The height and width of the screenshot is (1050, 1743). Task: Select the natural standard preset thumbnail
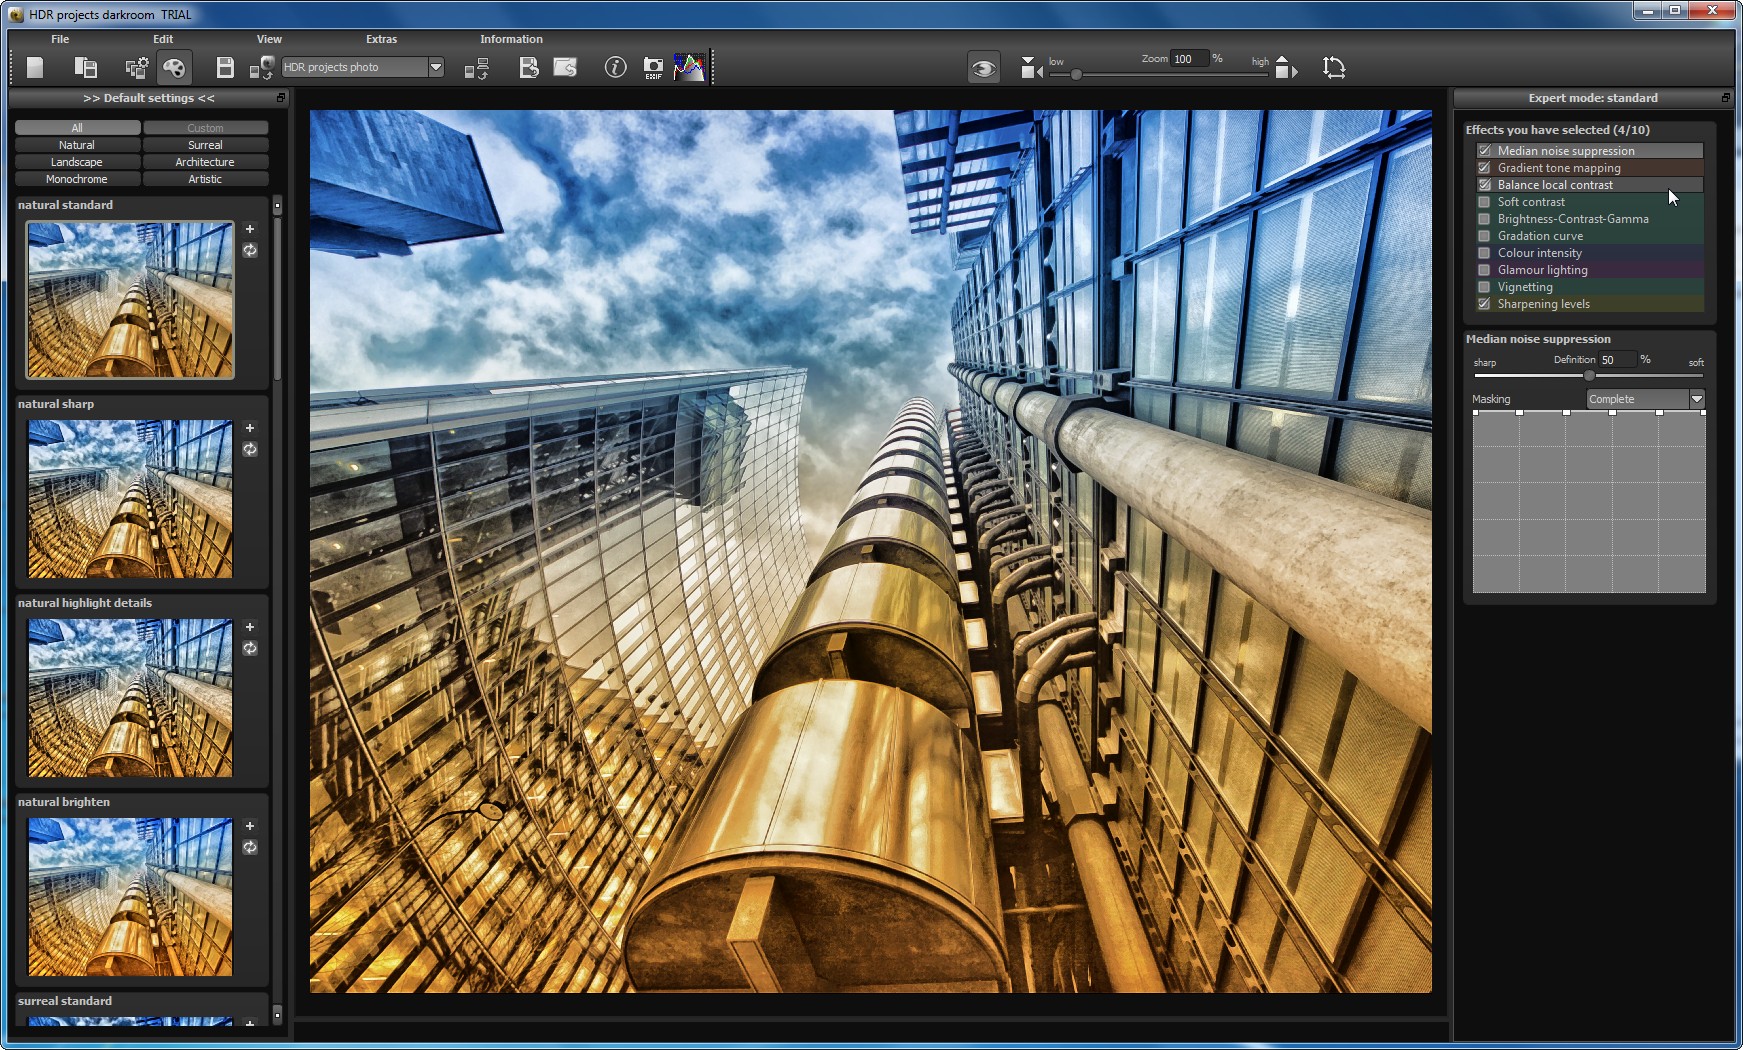(130, 300)
